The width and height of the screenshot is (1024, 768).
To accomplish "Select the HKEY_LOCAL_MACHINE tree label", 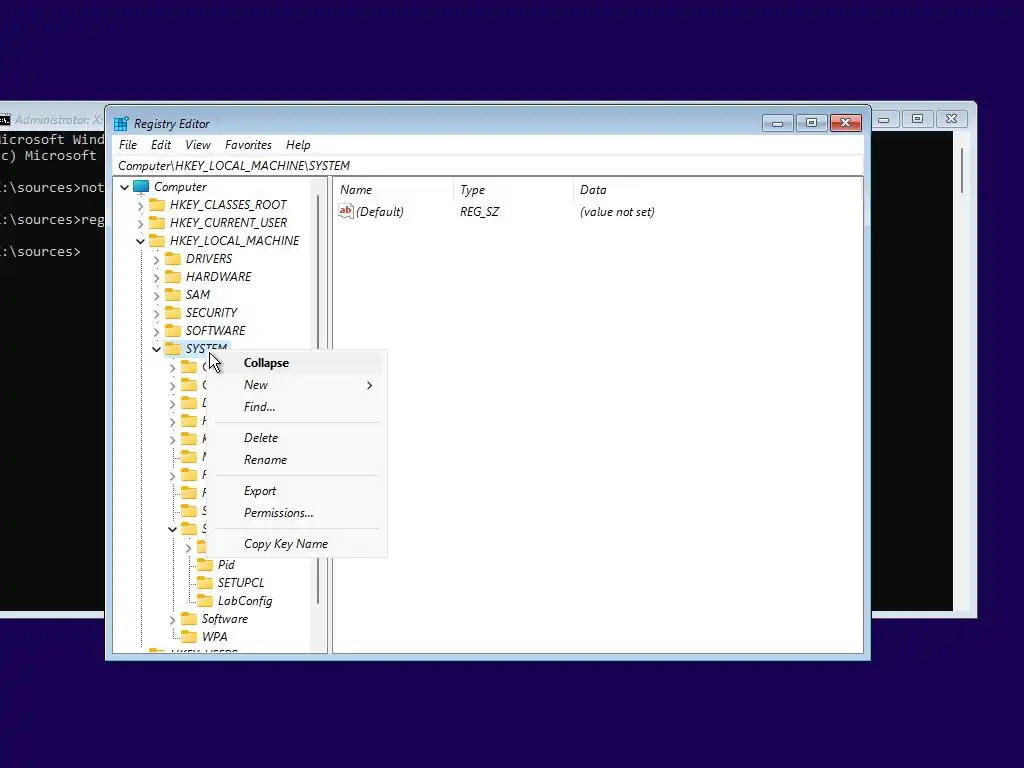I will coord(234,241).
